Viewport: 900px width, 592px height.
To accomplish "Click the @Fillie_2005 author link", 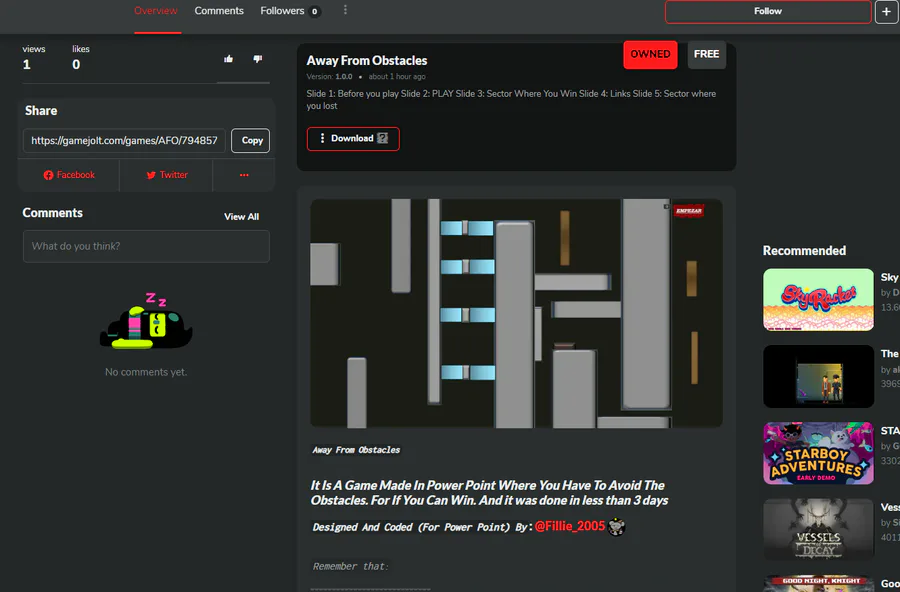I will point(569,527).
